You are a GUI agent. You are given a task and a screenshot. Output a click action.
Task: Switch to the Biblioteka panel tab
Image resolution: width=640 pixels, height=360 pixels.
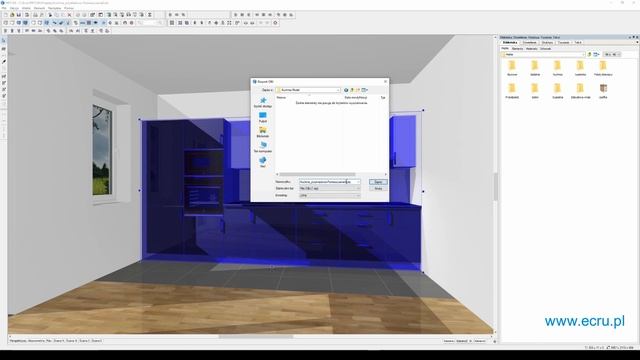(x=510, y=42)
